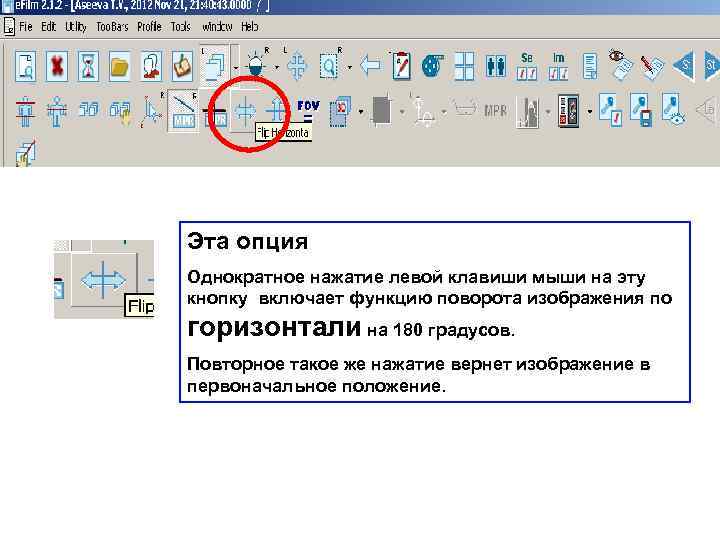720x540 pixels.
Task: Click the red X close study icon
Action: (x=57, y=66)
